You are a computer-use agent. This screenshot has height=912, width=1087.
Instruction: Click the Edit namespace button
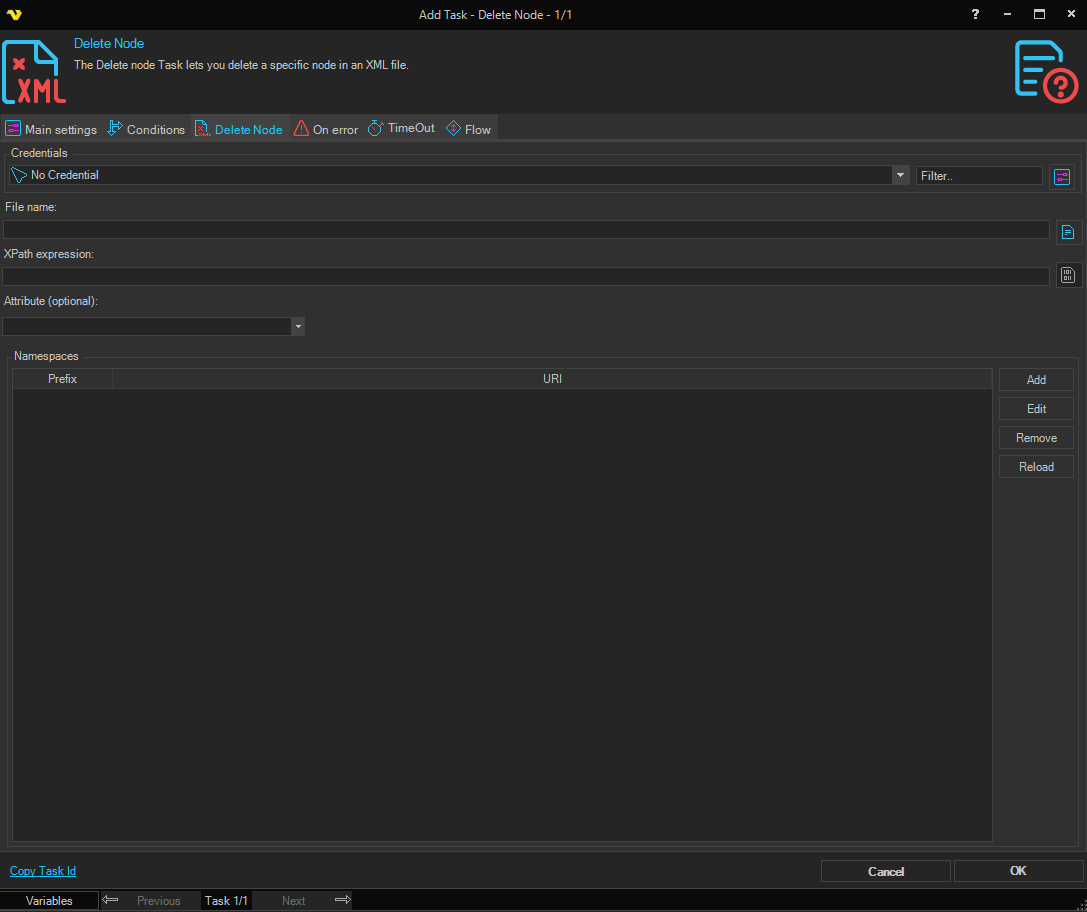click(x=1036, y=409)
